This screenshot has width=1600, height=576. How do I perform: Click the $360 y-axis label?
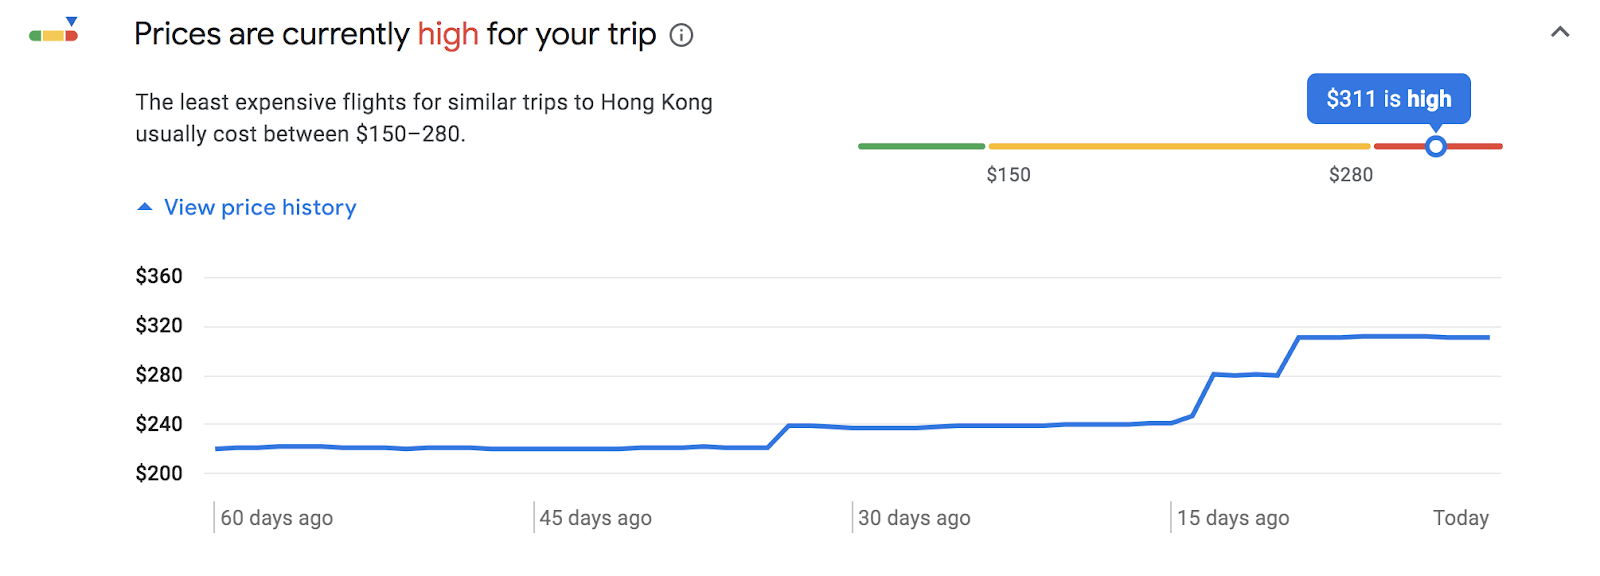[159, 276]
